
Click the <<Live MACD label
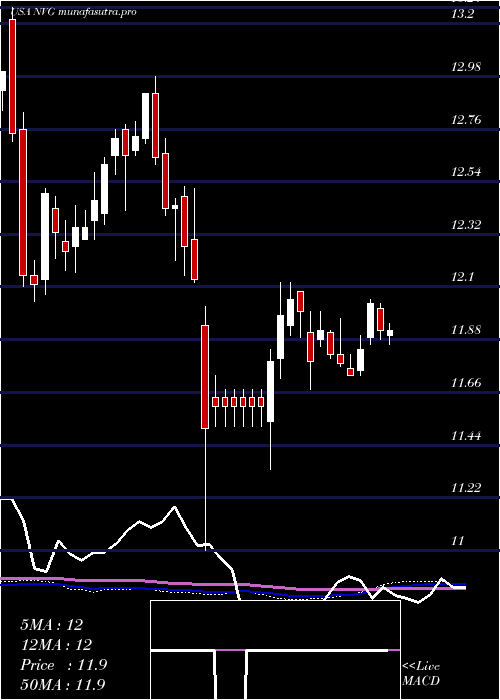(421, 674)
